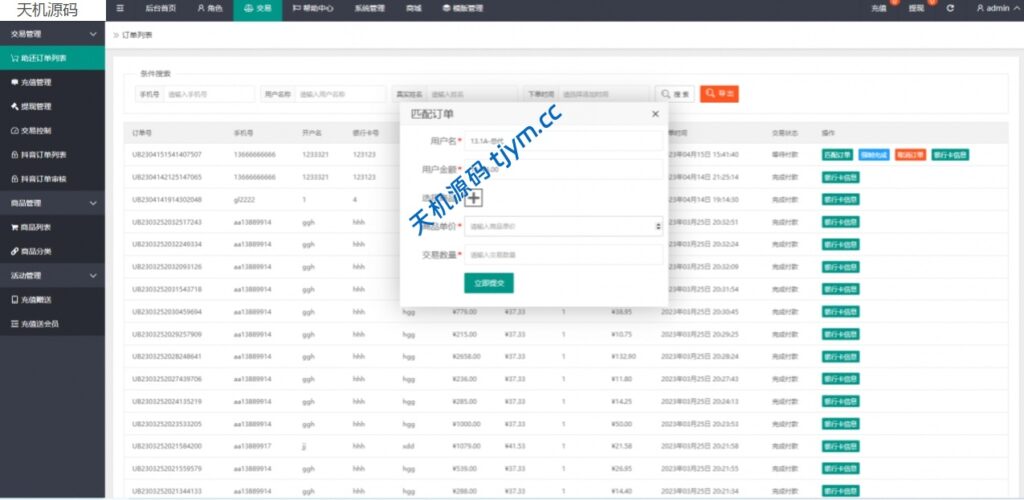This screenshot has height=500, width=1024.
Task: Click the 提现 notification in top bar
Action: (916, 8)
